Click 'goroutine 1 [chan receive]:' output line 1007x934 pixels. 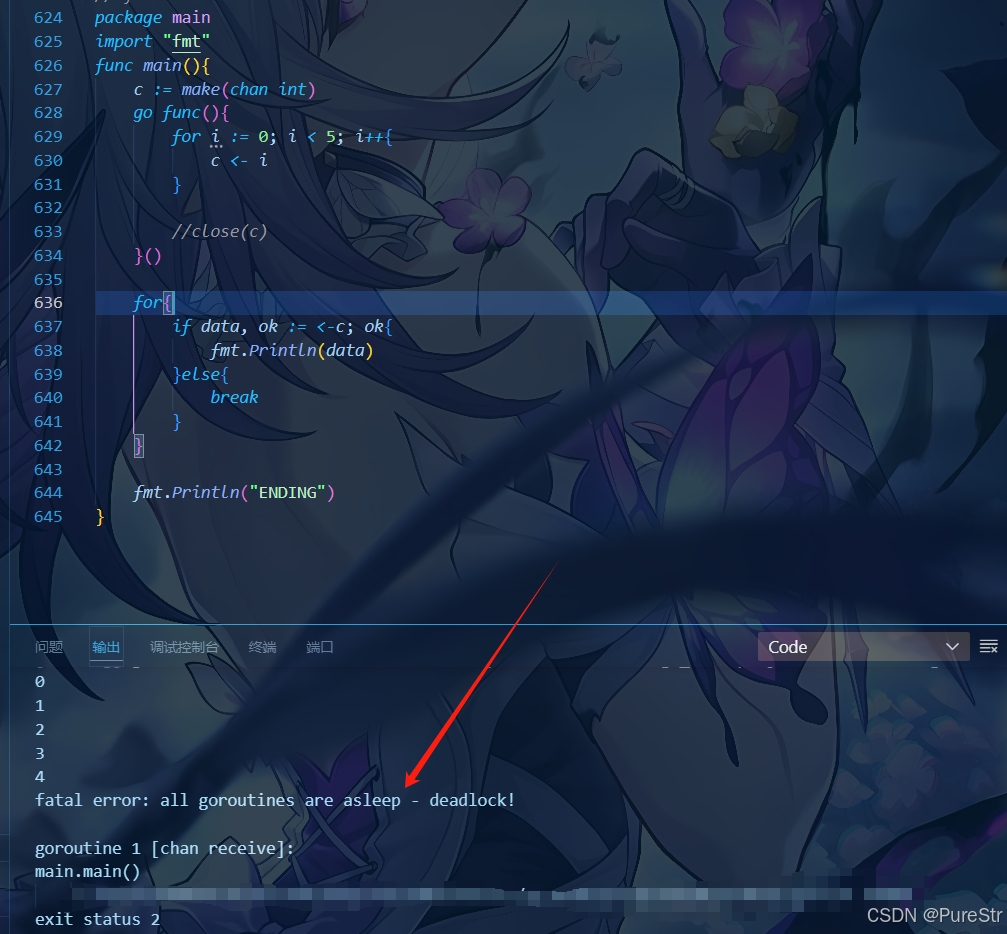[164, 849]
